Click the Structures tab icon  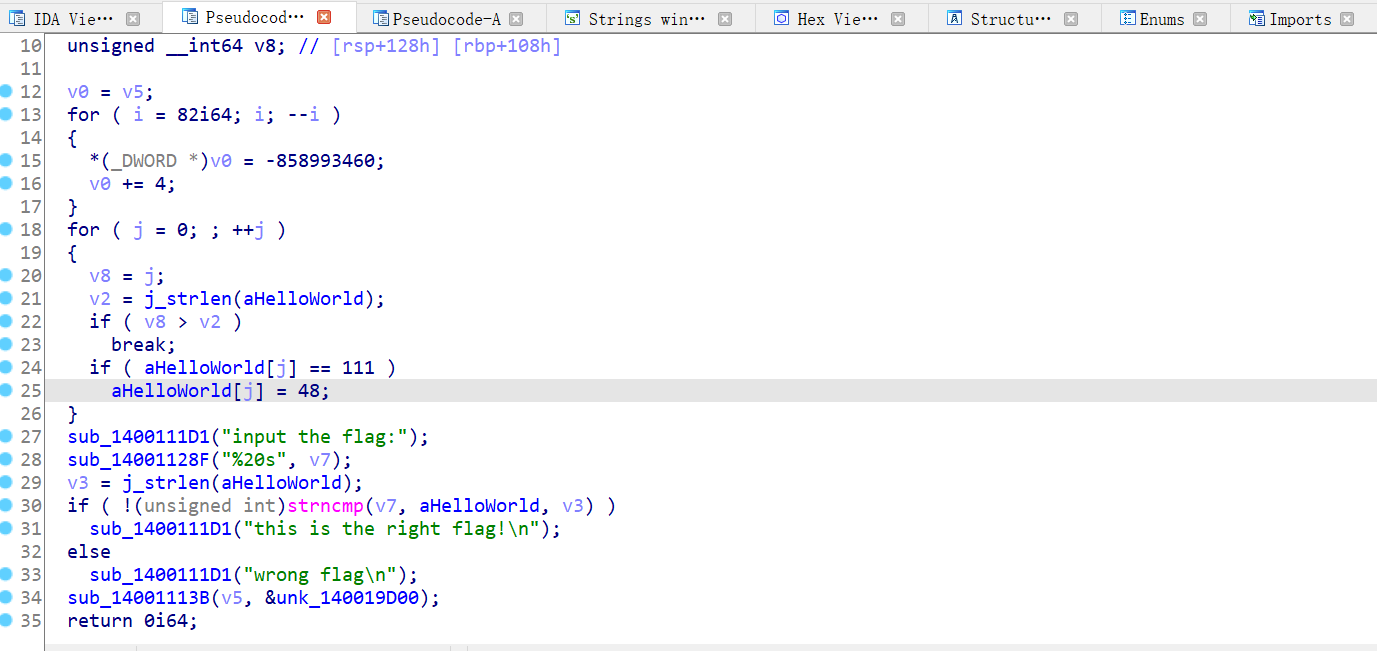(x=955, y=19)
